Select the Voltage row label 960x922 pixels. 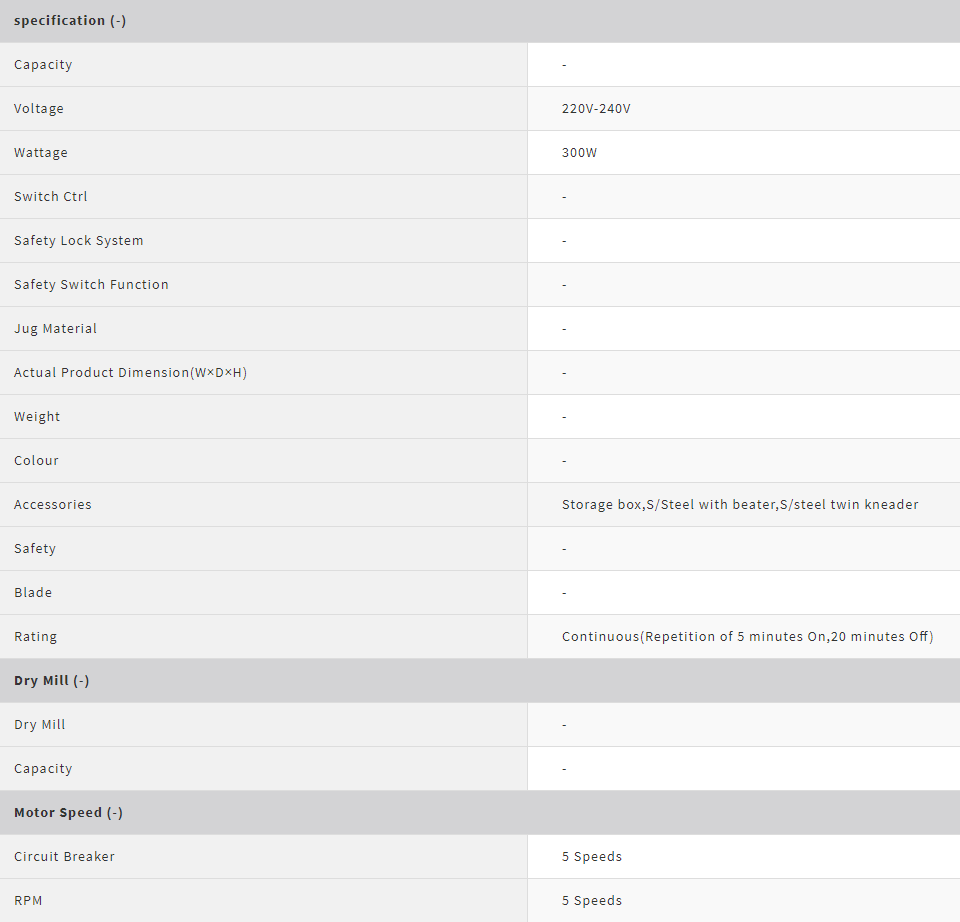coord(39,109)
